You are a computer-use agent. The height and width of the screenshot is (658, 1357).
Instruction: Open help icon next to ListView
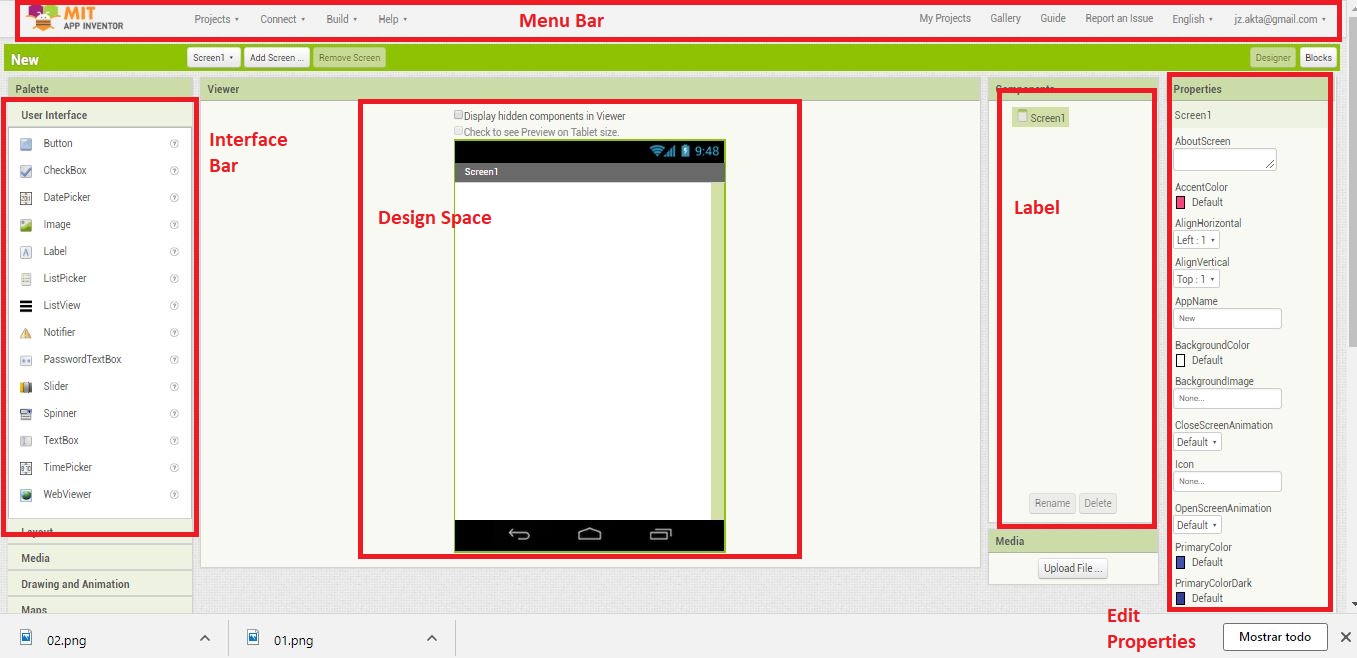[174, 306]
